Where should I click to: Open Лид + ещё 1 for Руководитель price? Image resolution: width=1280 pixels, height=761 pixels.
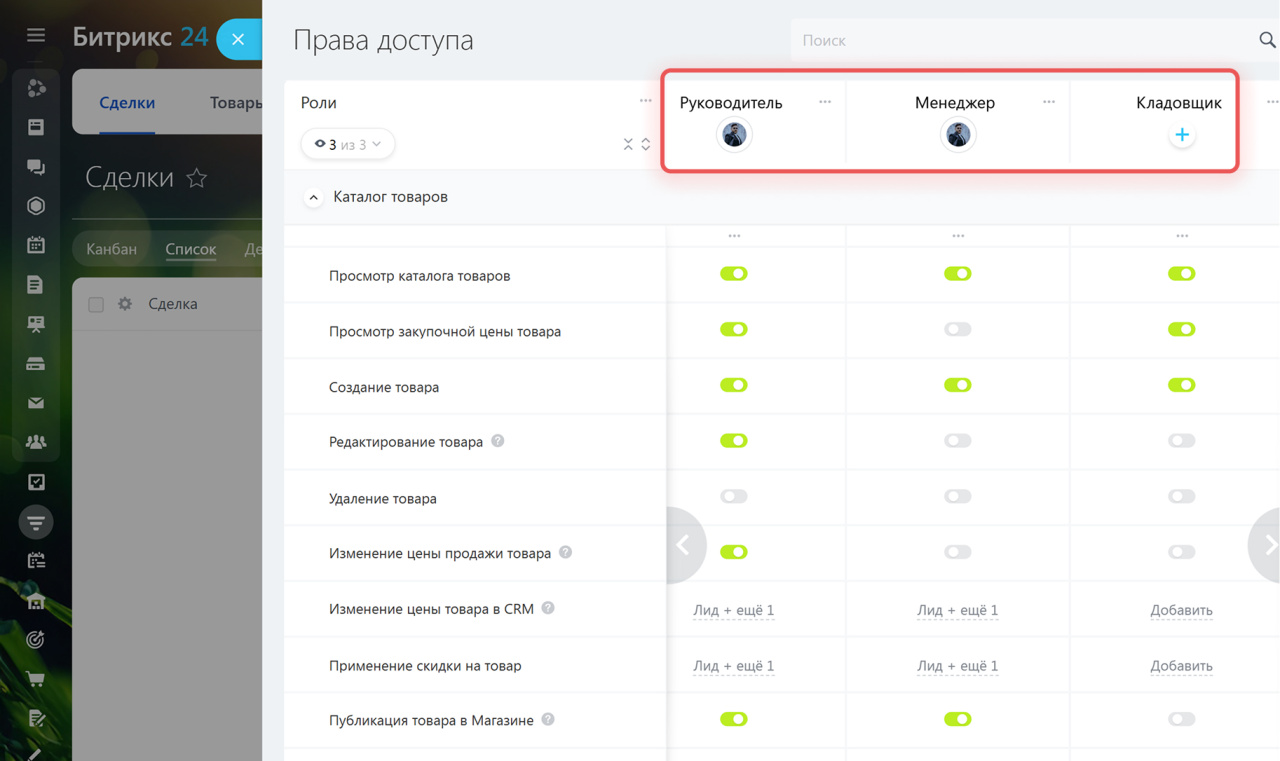(x=734, y=610)
